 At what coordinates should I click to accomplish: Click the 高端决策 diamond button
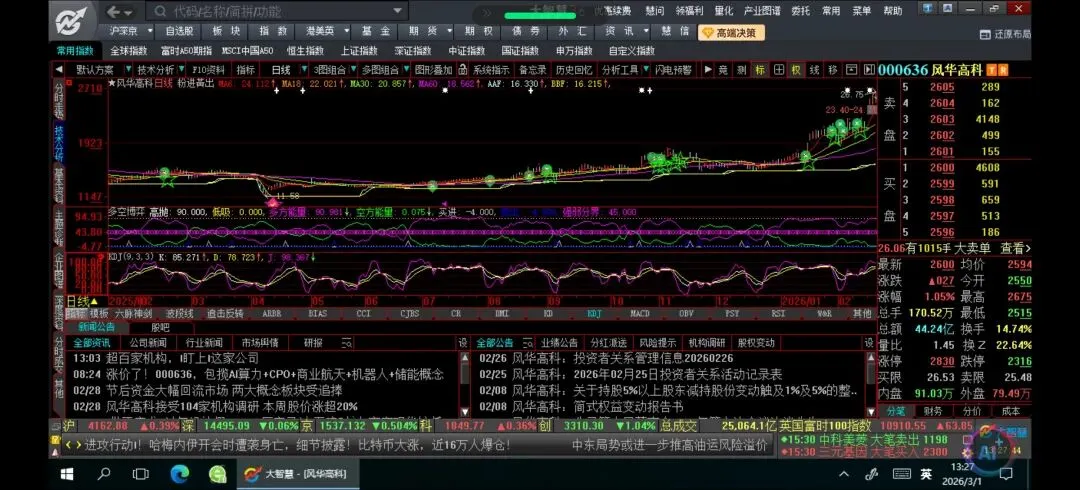coord(731,32)
